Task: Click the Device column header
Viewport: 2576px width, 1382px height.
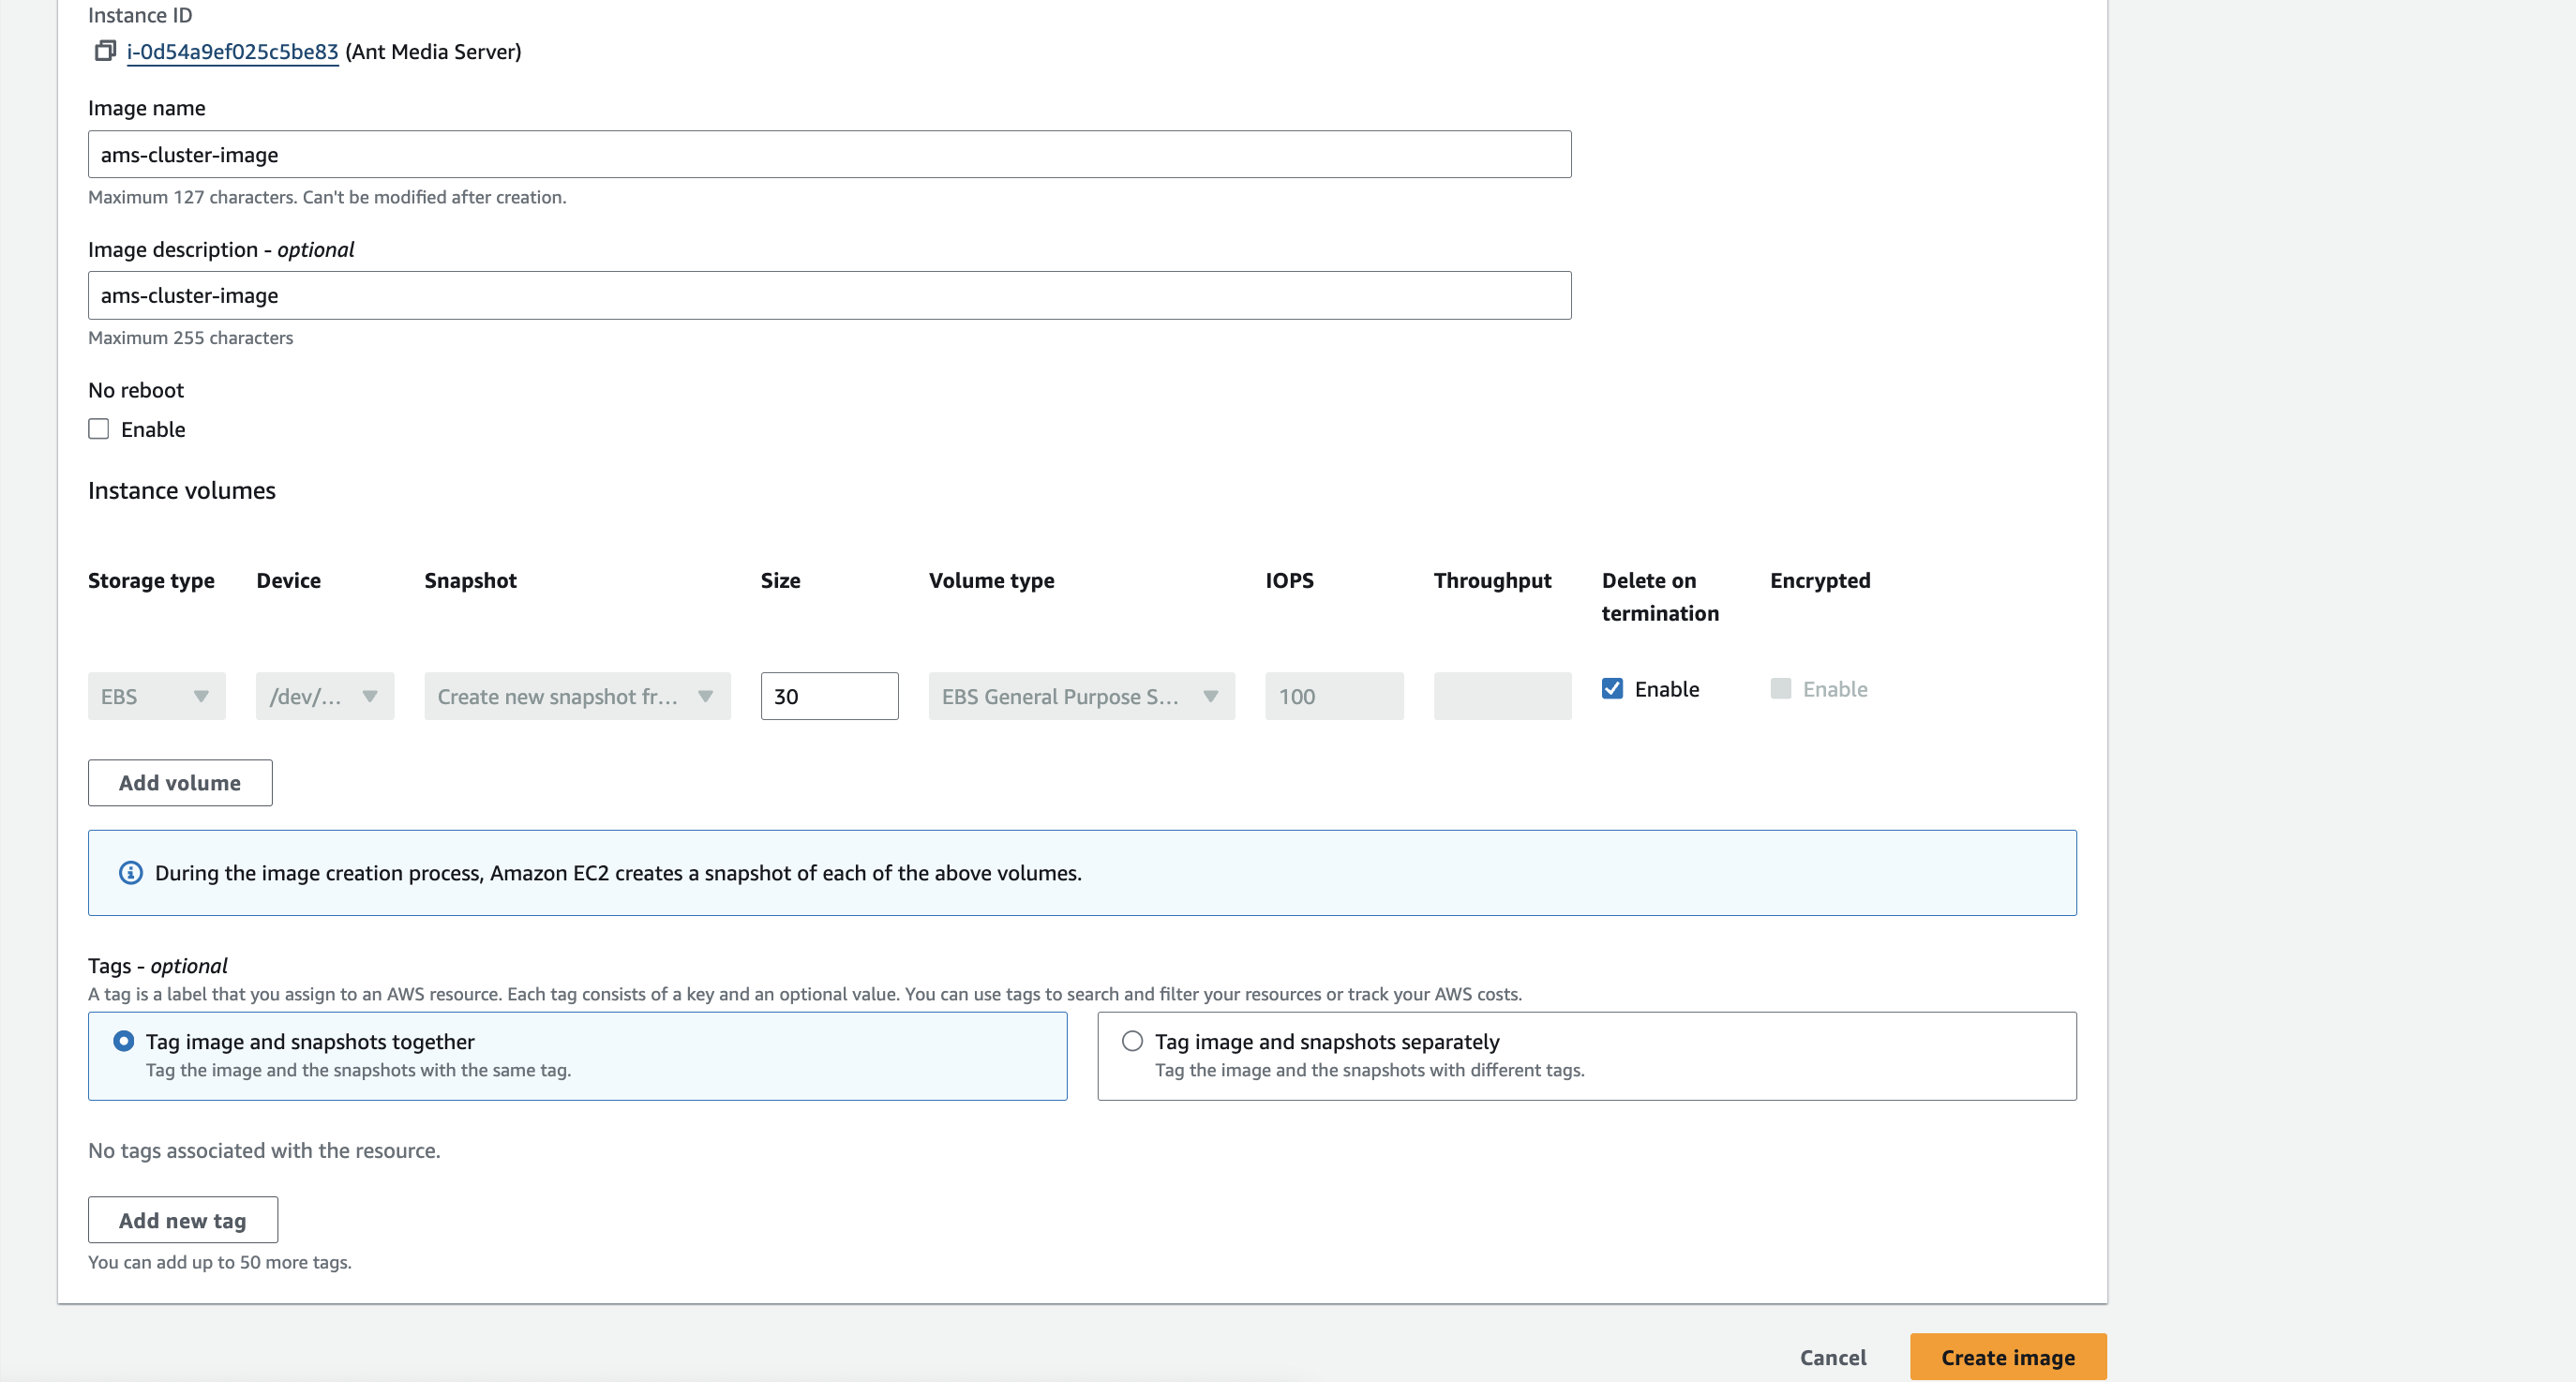Action: 288,581
